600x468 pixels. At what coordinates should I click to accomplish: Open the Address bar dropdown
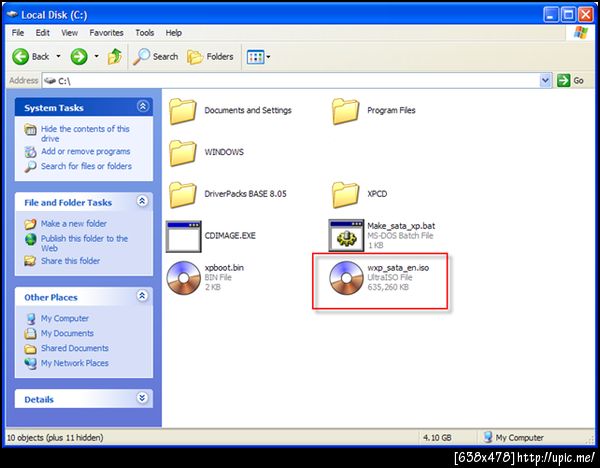pyautogui.click(x=545, y=80)
